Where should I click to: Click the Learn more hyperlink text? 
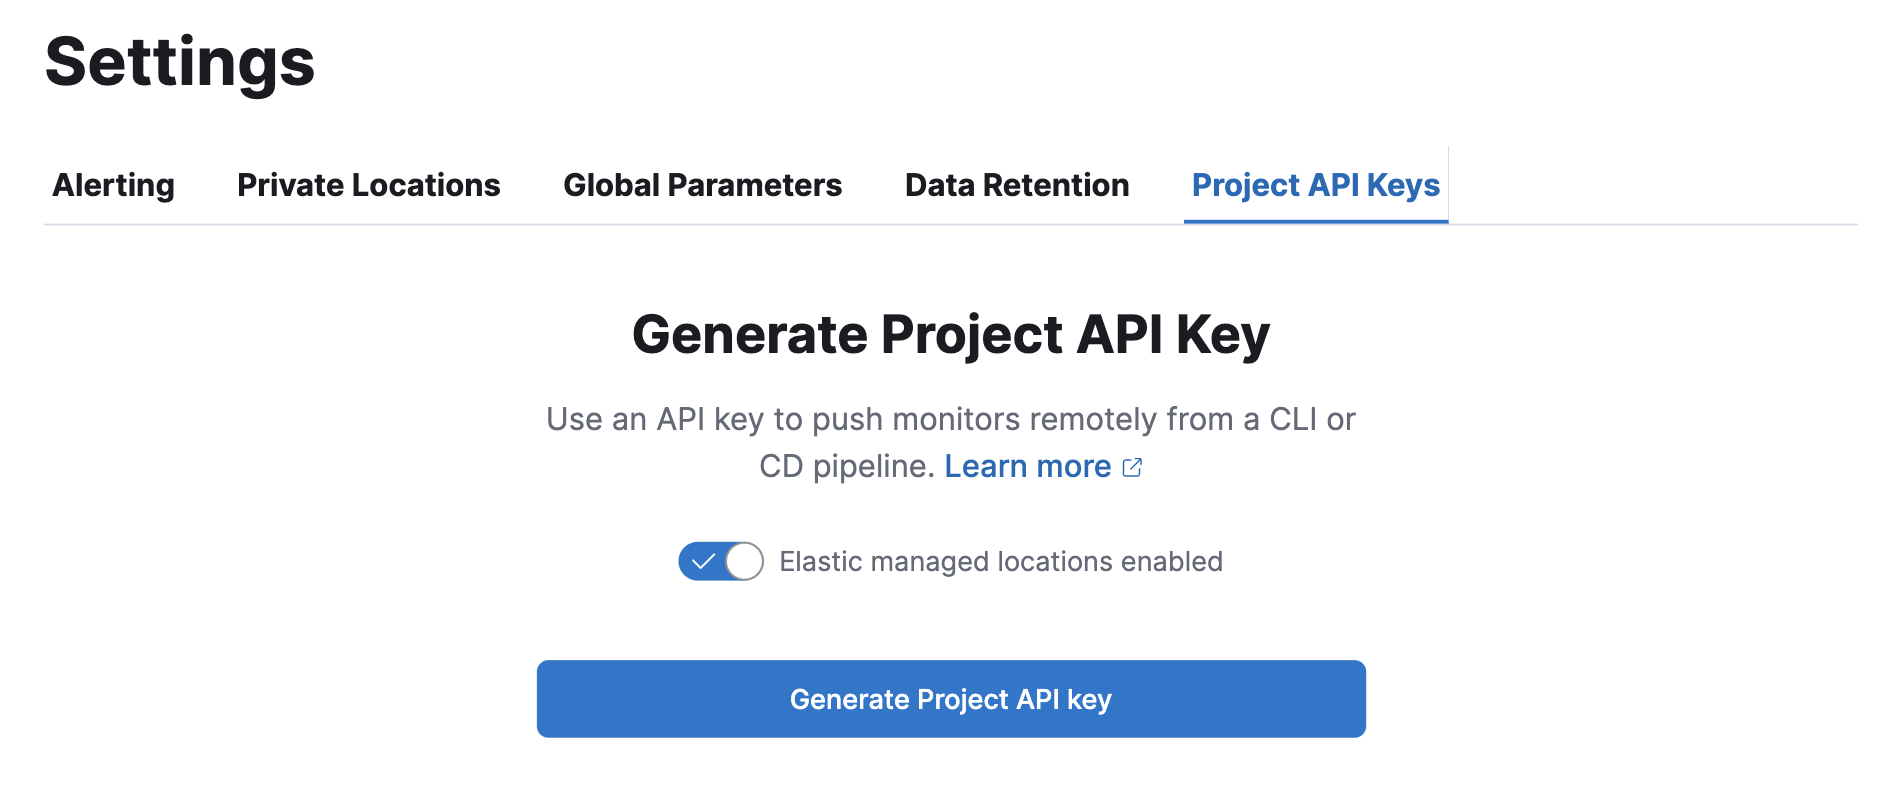pos(1027,466)
